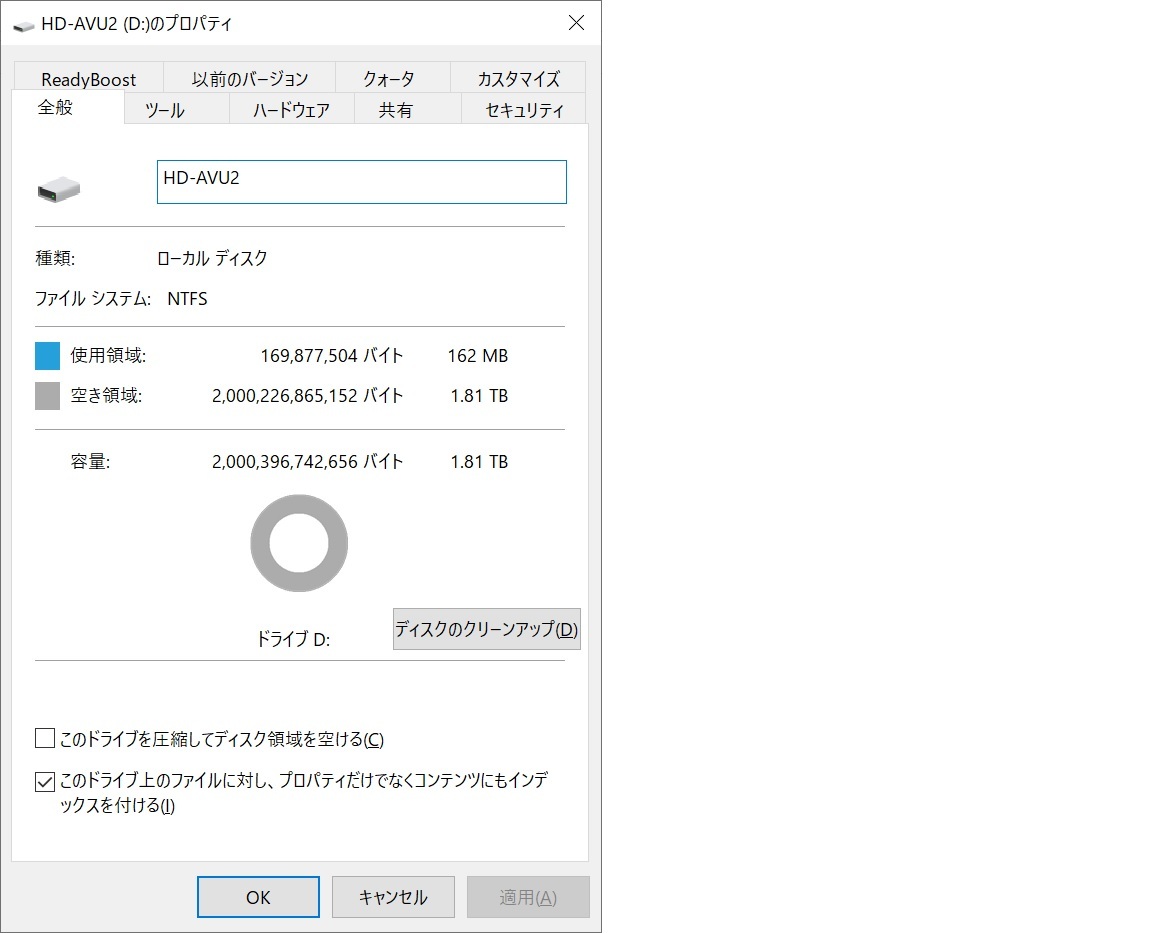Switch to the ハードウェア tab
1152x933 pixels.
pos(291,110)
